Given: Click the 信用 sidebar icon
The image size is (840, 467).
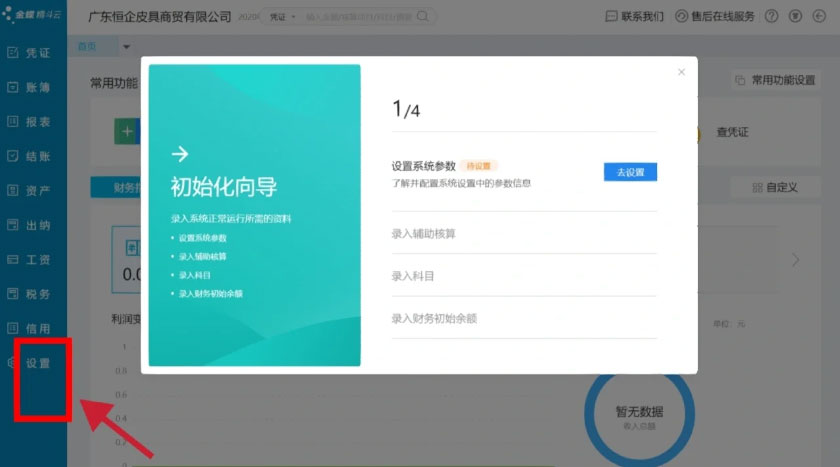Looking at the screenshot, I should pyautogui.click(x=13, y=328).
